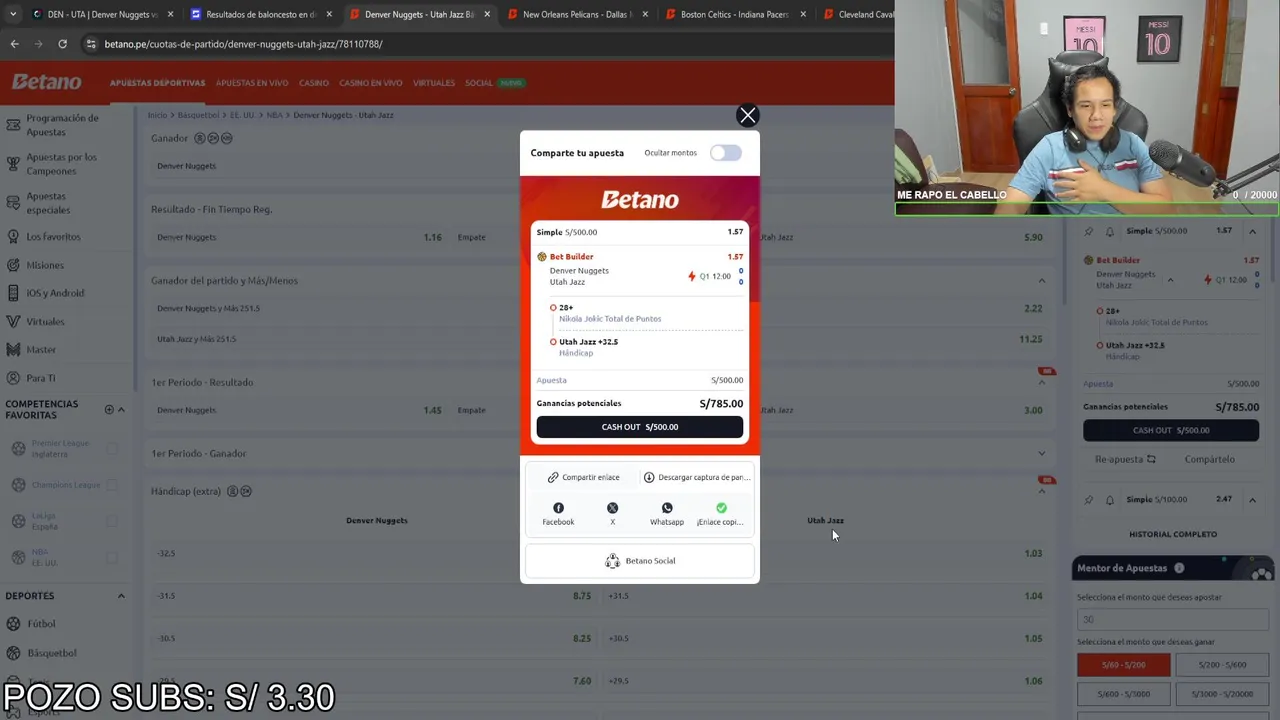Click Compártelo in bet slip
The width and height of the screenshot is (1280, 720).
[1209, 460]
